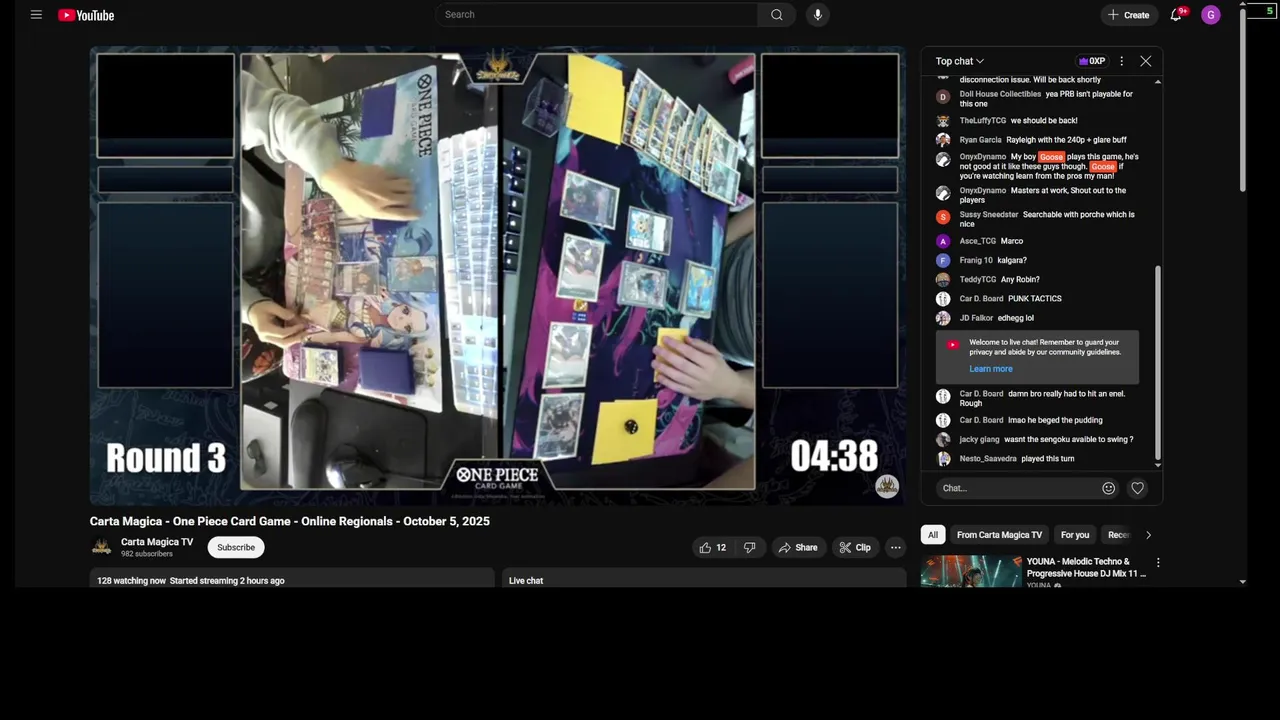Image resolution: width=1280 pixels, height=720 pixels.
Task: Click the search magnifier button
Action: point(777,15)
